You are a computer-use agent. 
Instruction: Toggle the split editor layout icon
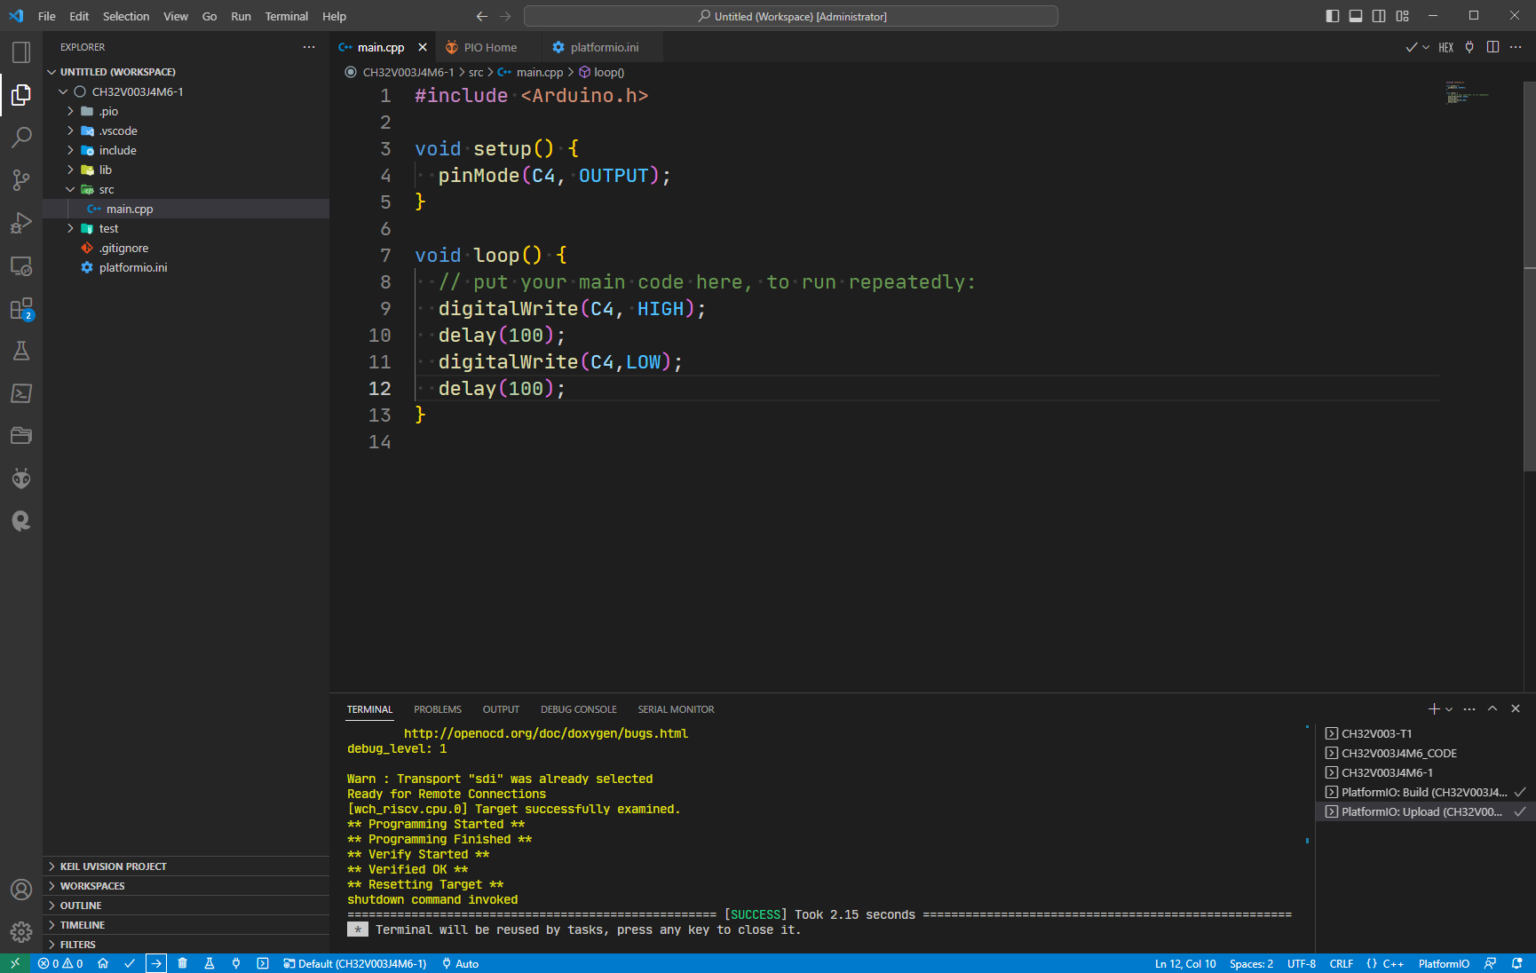pyautogui.click(x=1492, y=46)
